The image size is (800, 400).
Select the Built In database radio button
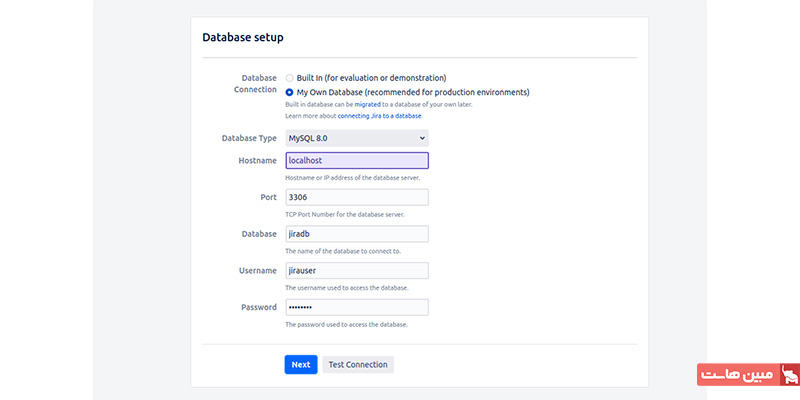click(289, 78)
